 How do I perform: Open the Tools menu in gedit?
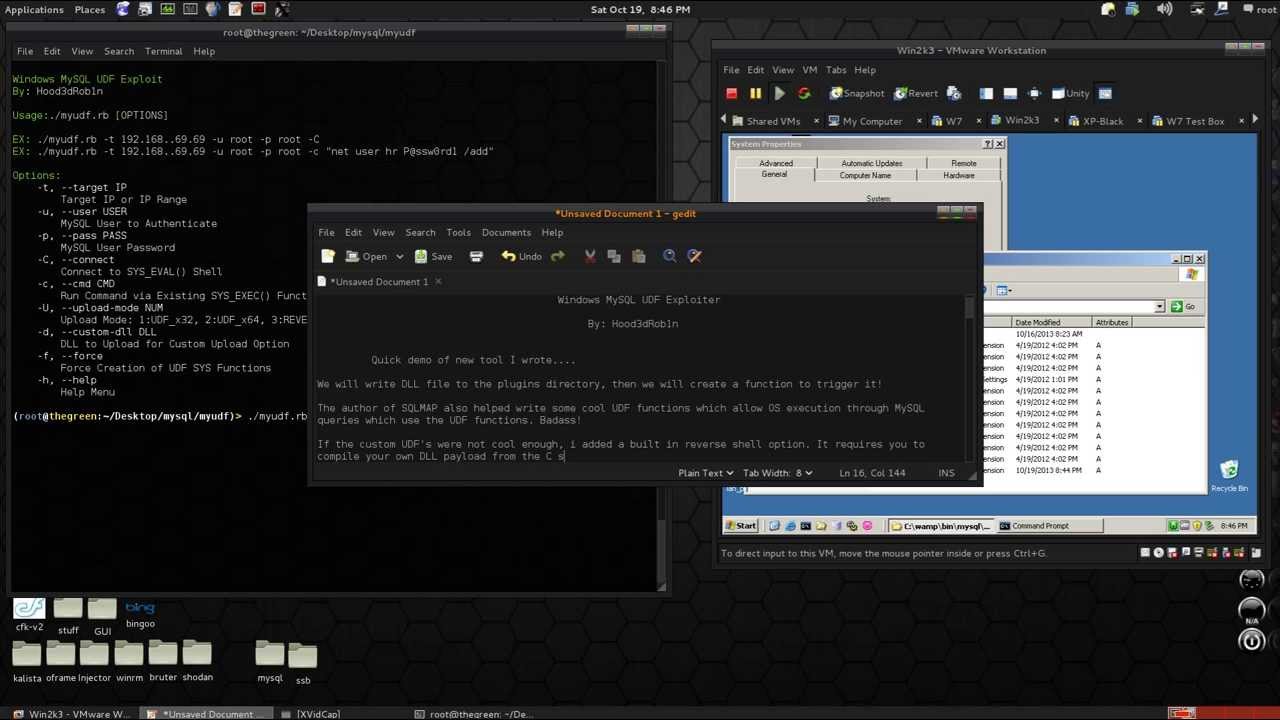[458, 232]
